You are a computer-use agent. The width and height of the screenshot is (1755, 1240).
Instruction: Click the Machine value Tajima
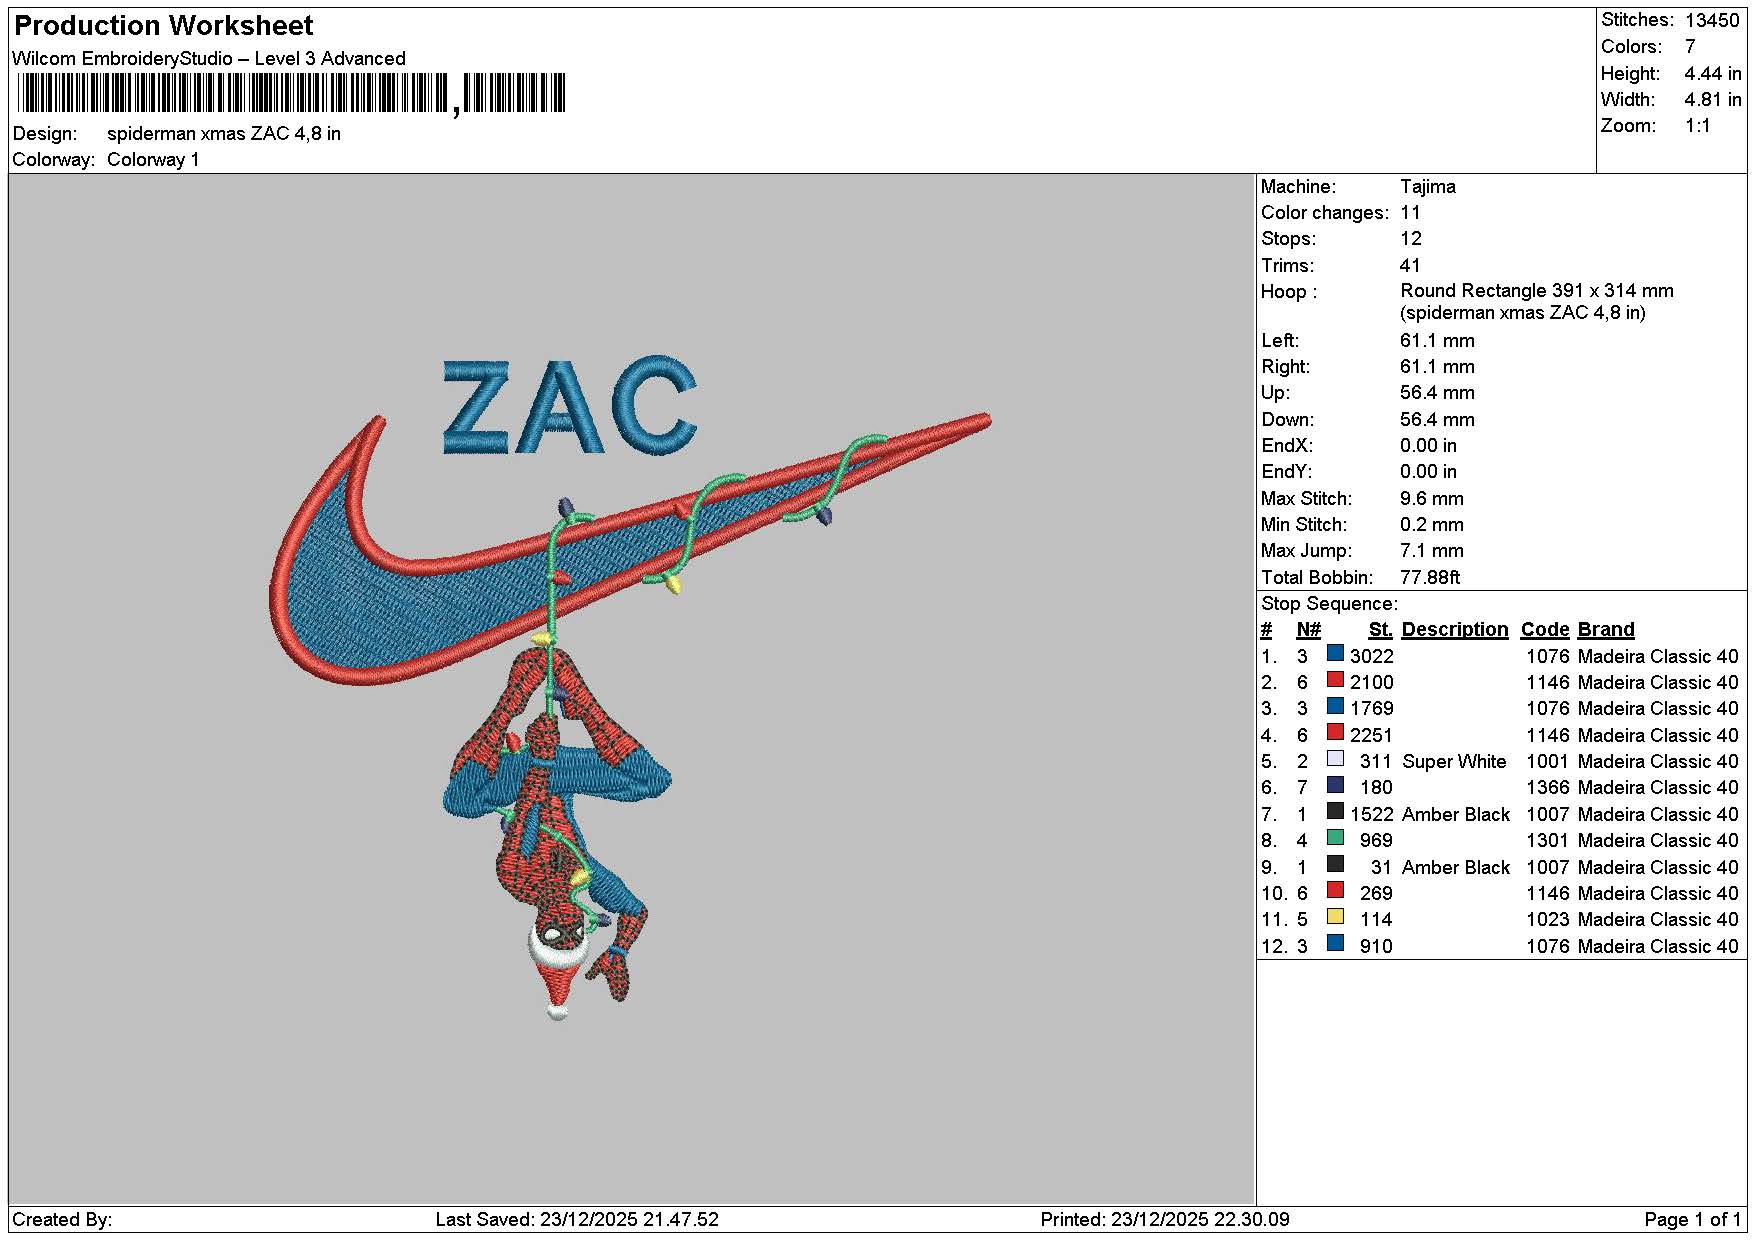pyautogui.click(x=1428, y=187)
